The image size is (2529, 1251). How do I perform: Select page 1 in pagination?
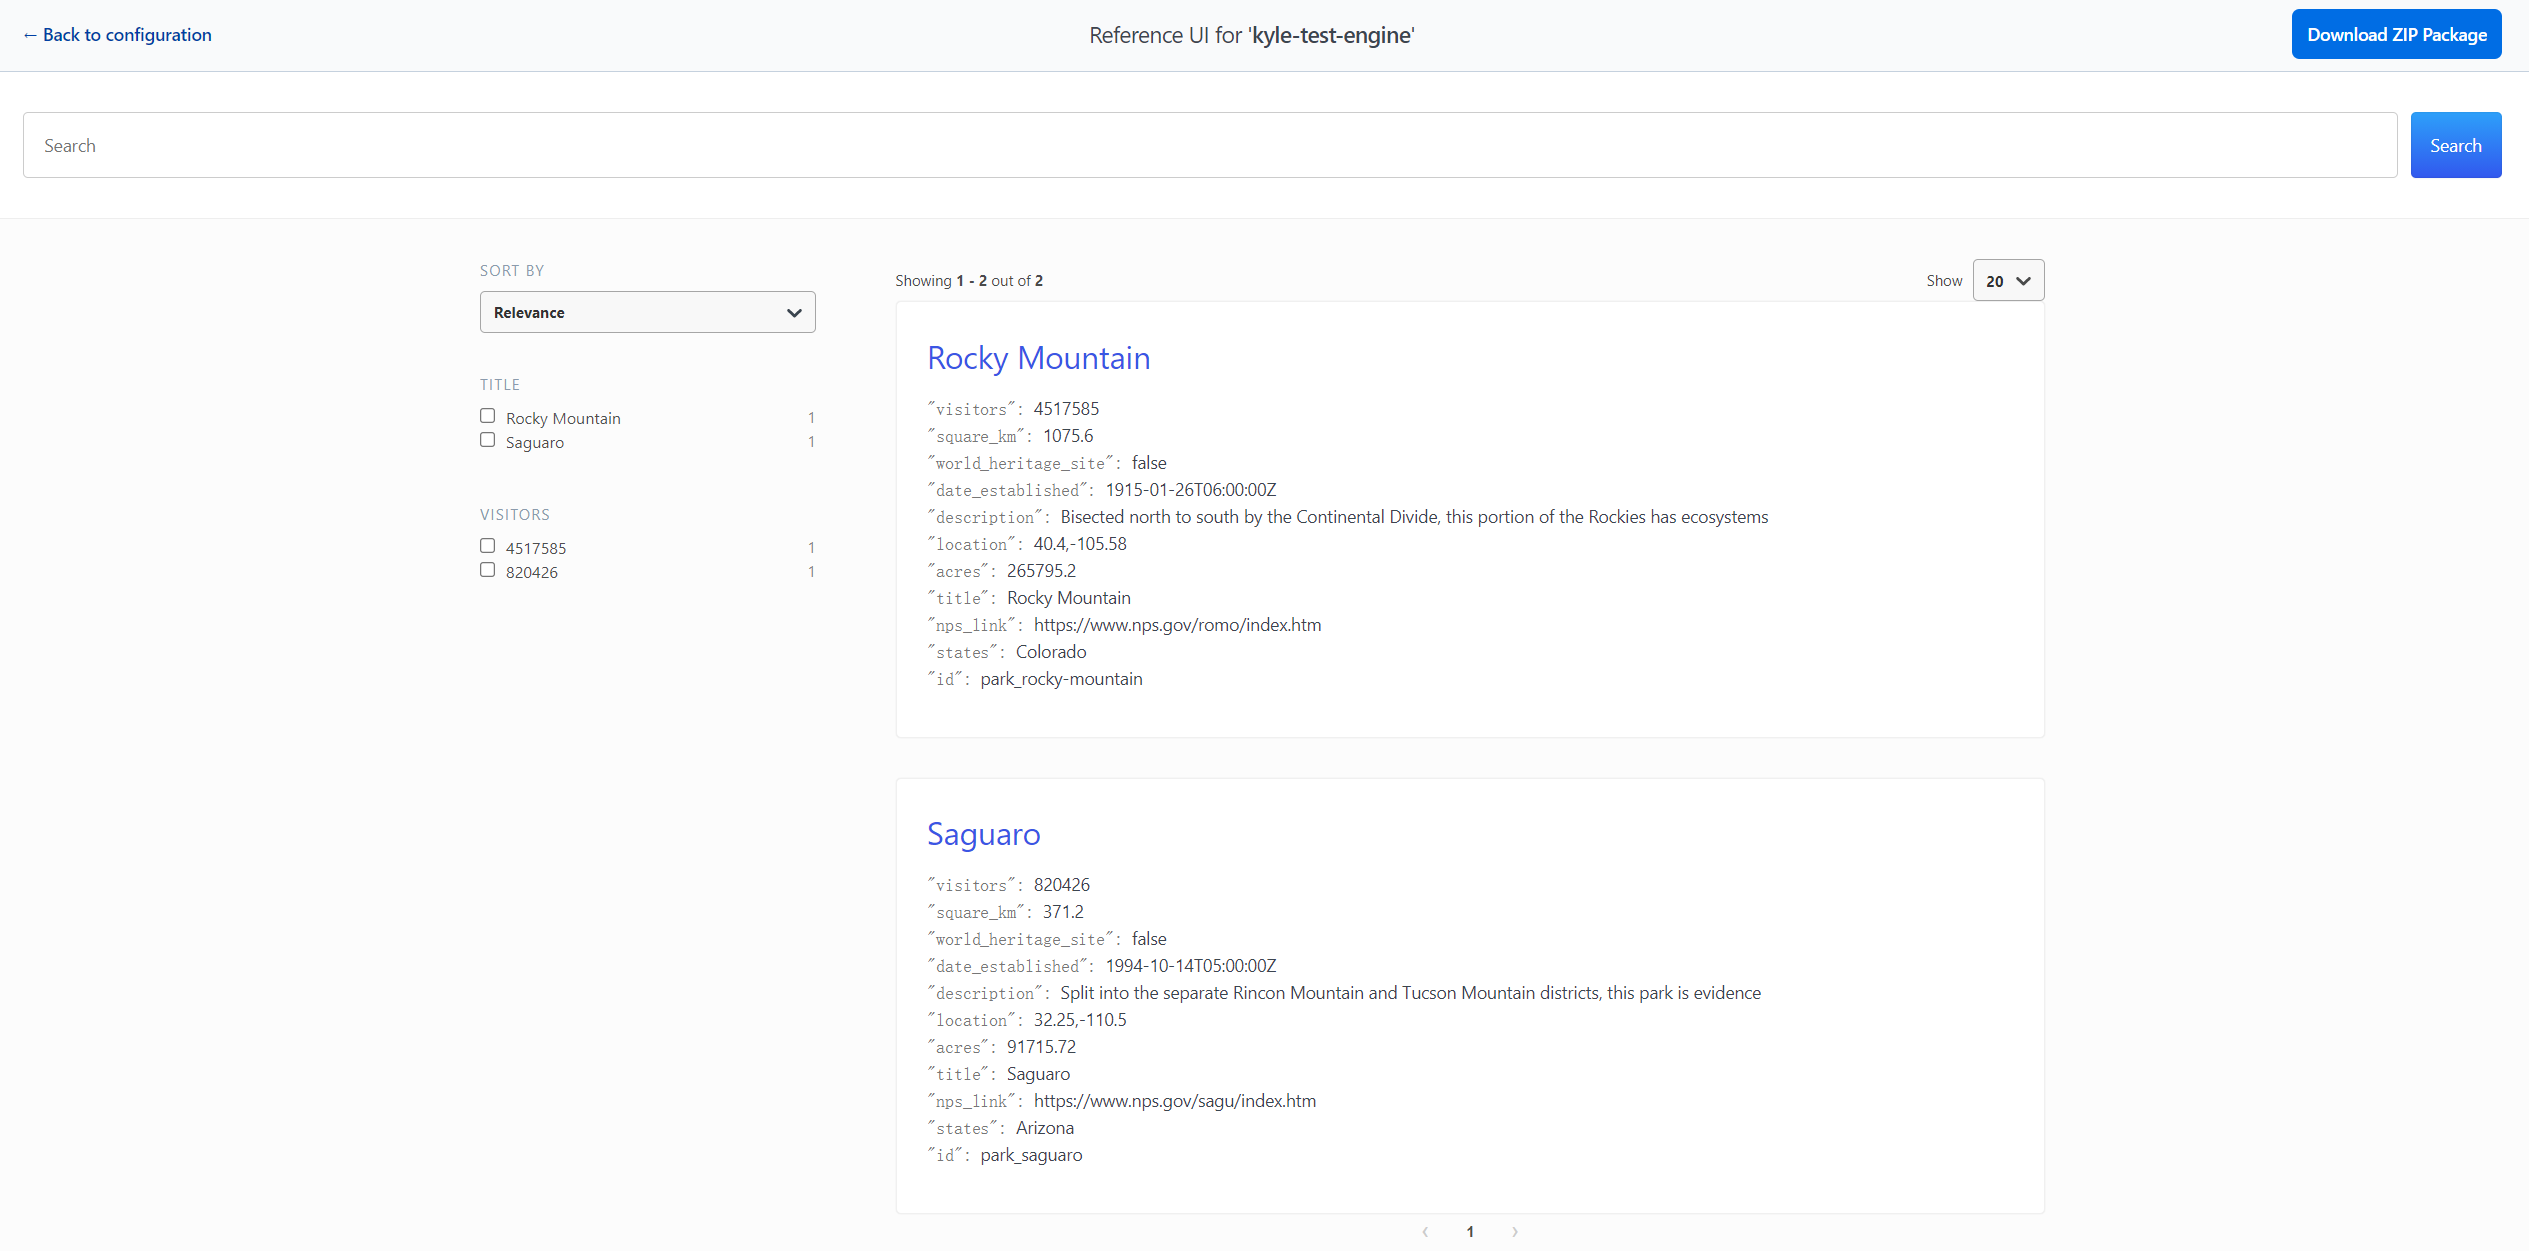[1470, 1232]
